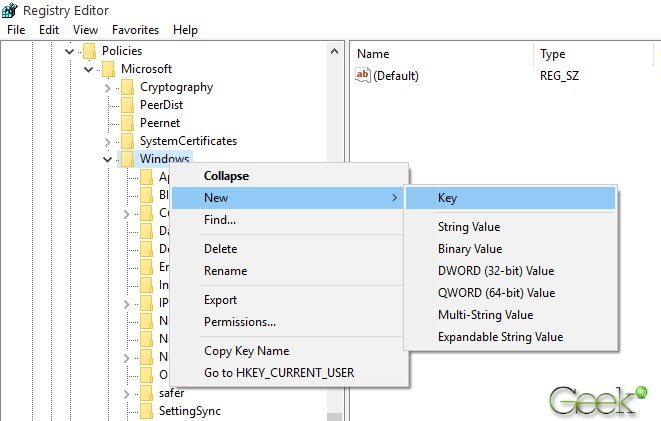Viewport: 661px width, 421px height.
Task: Choose Export in context menu
Action: pos(290,300)
